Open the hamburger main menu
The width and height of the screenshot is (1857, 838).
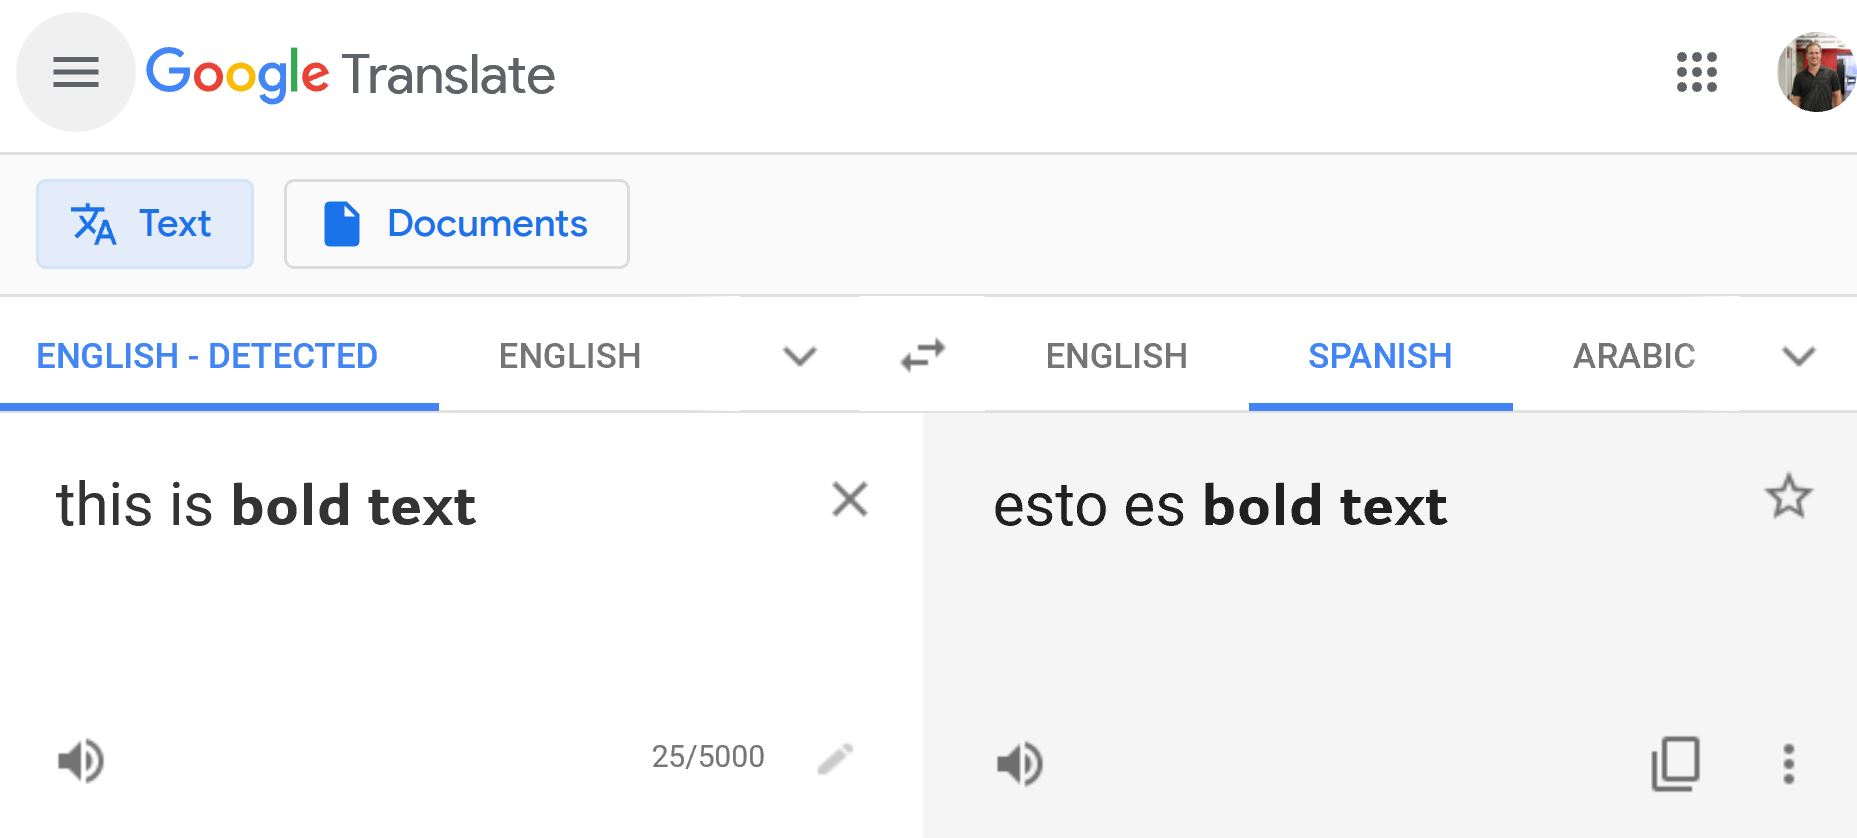[76, 72]
